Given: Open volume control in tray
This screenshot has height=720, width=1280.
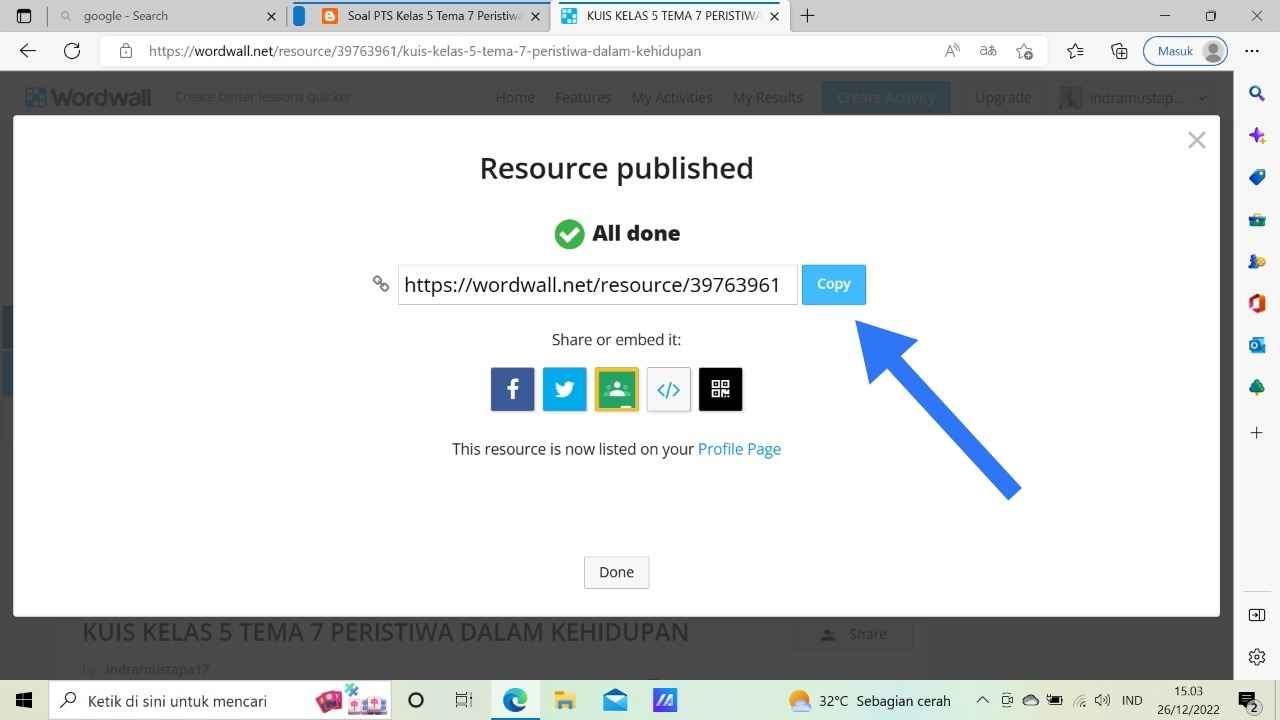Looking at the screenshot, I should [1102, 700].
